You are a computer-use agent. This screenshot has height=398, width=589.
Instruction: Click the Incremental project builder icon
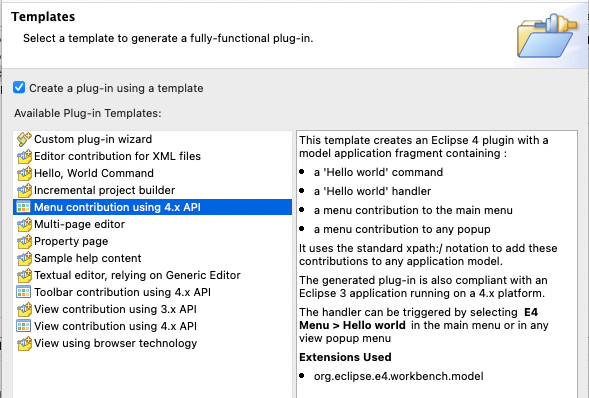[24, 190]
